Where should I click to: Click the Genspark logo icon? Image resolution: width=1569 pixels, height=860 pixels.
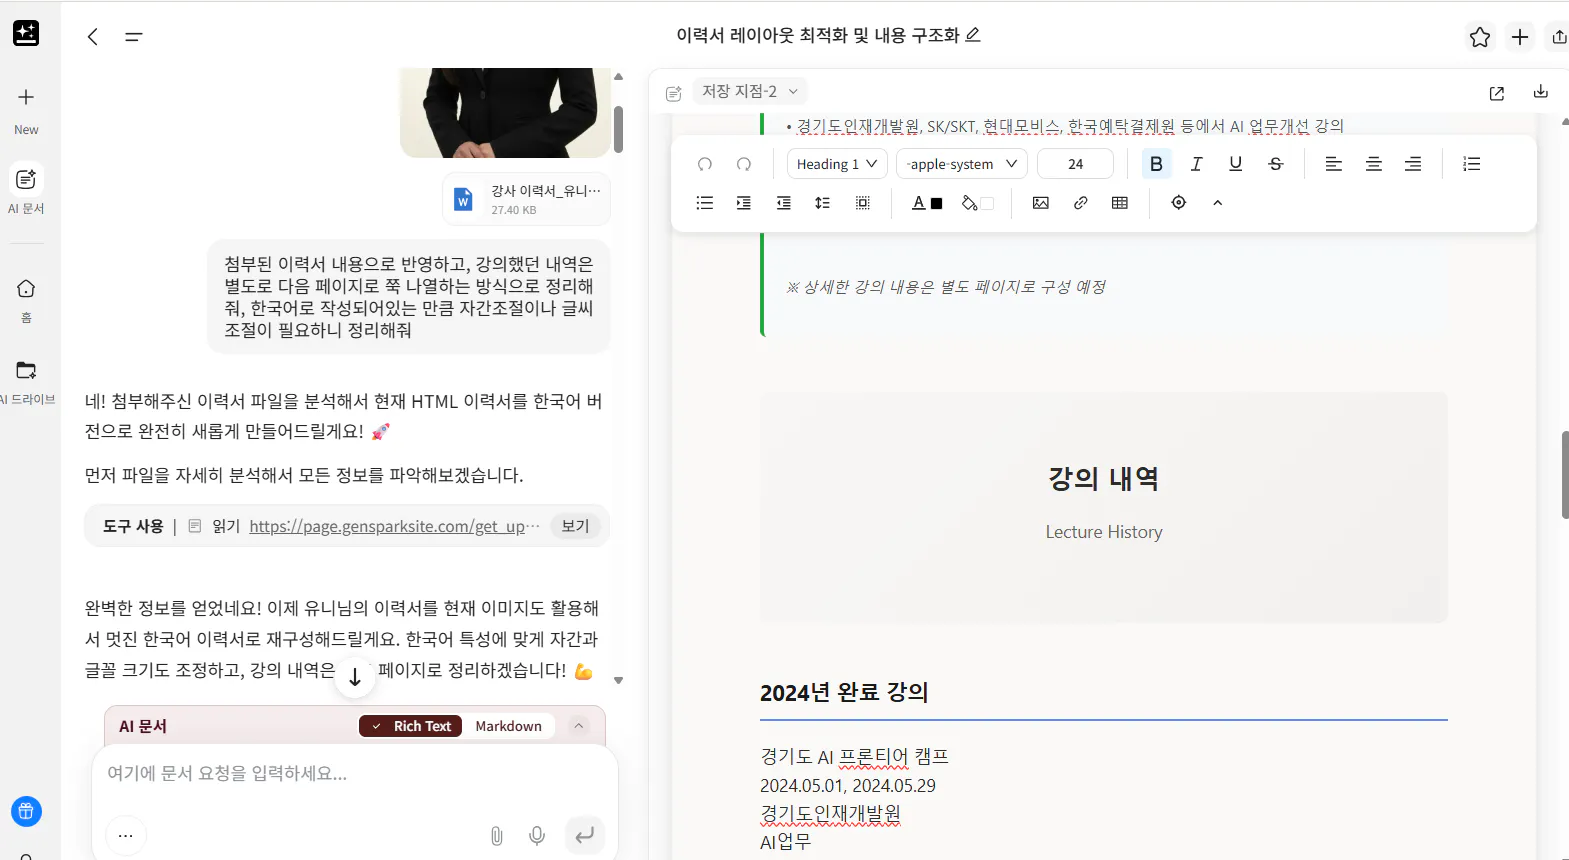coord(26,33)
